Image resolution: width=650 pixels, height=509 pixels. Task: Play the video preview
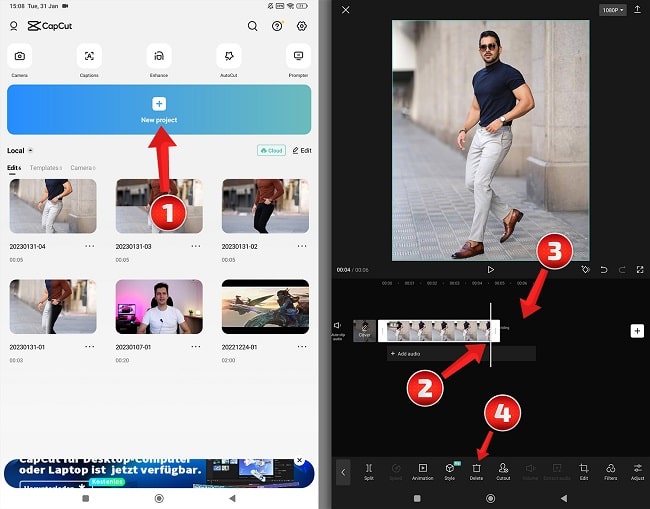click(x=490, y=269)
